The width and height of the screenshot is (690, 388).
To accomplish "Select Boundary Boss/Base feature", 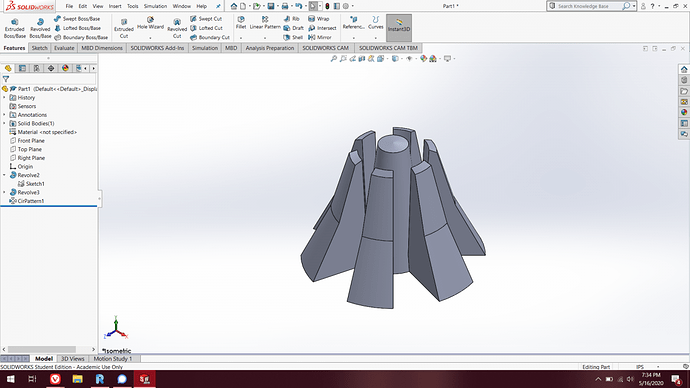I will pos(81,37).
